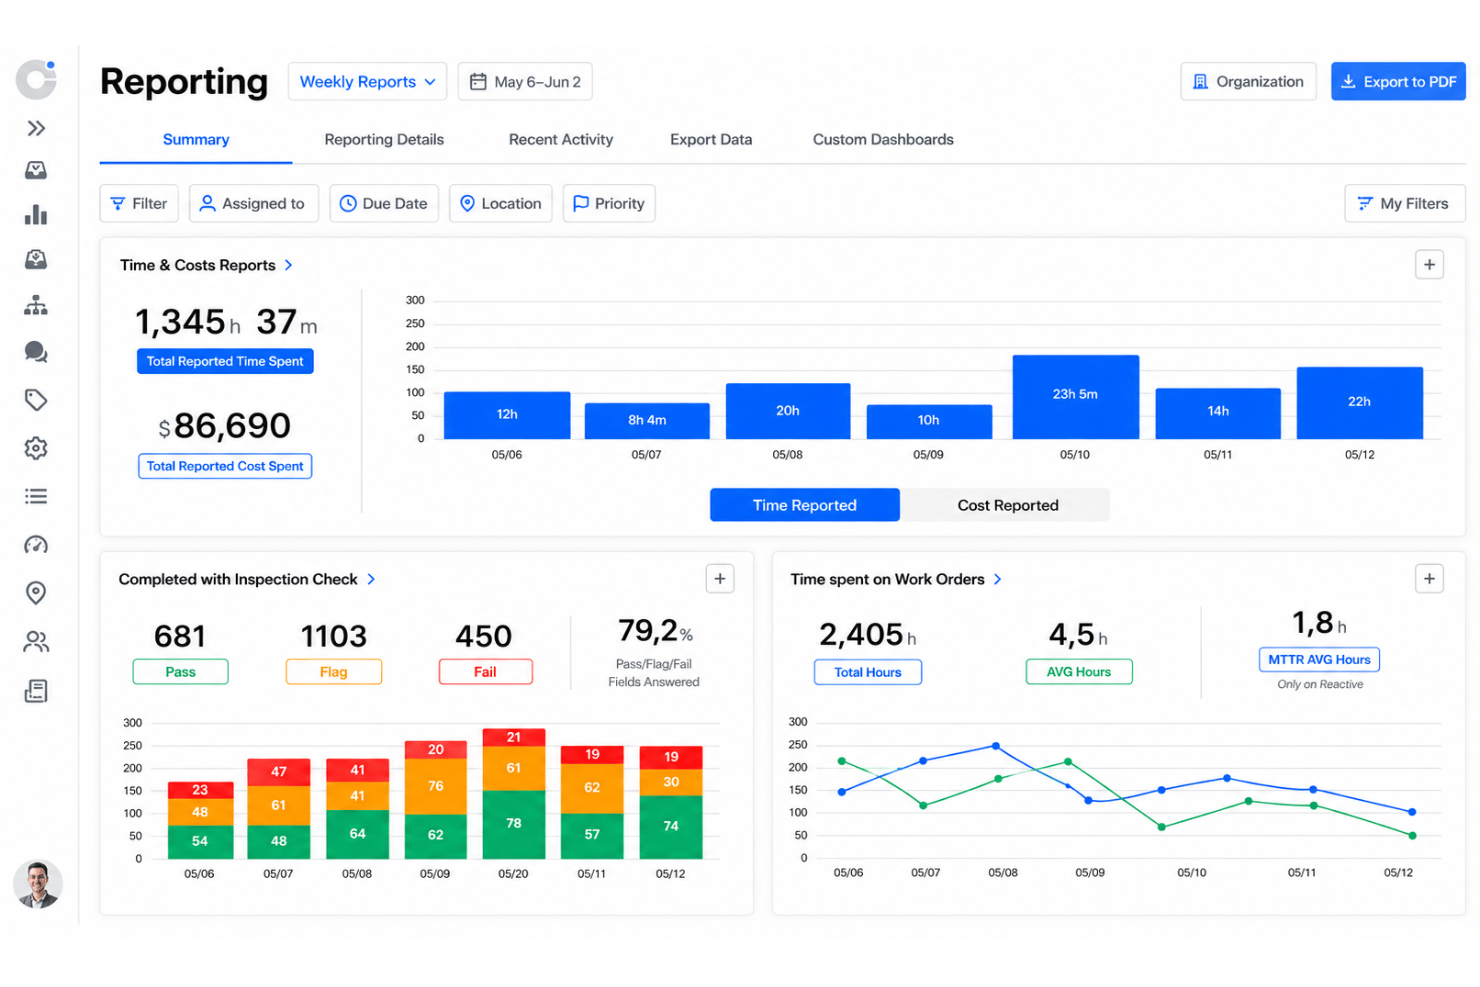Viewport: 1480px width, 987px height.
Task: Open the documents sidebar icon at bottom
Action: point(36,691)
